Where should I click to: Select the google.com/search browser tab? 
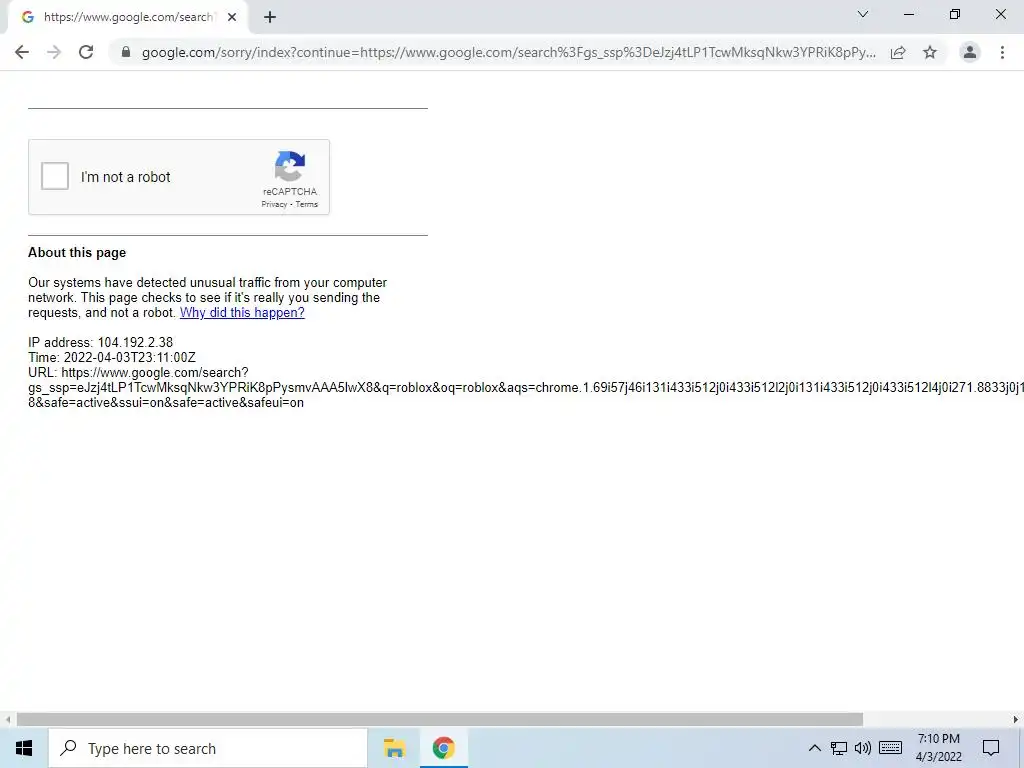(128, 17)
